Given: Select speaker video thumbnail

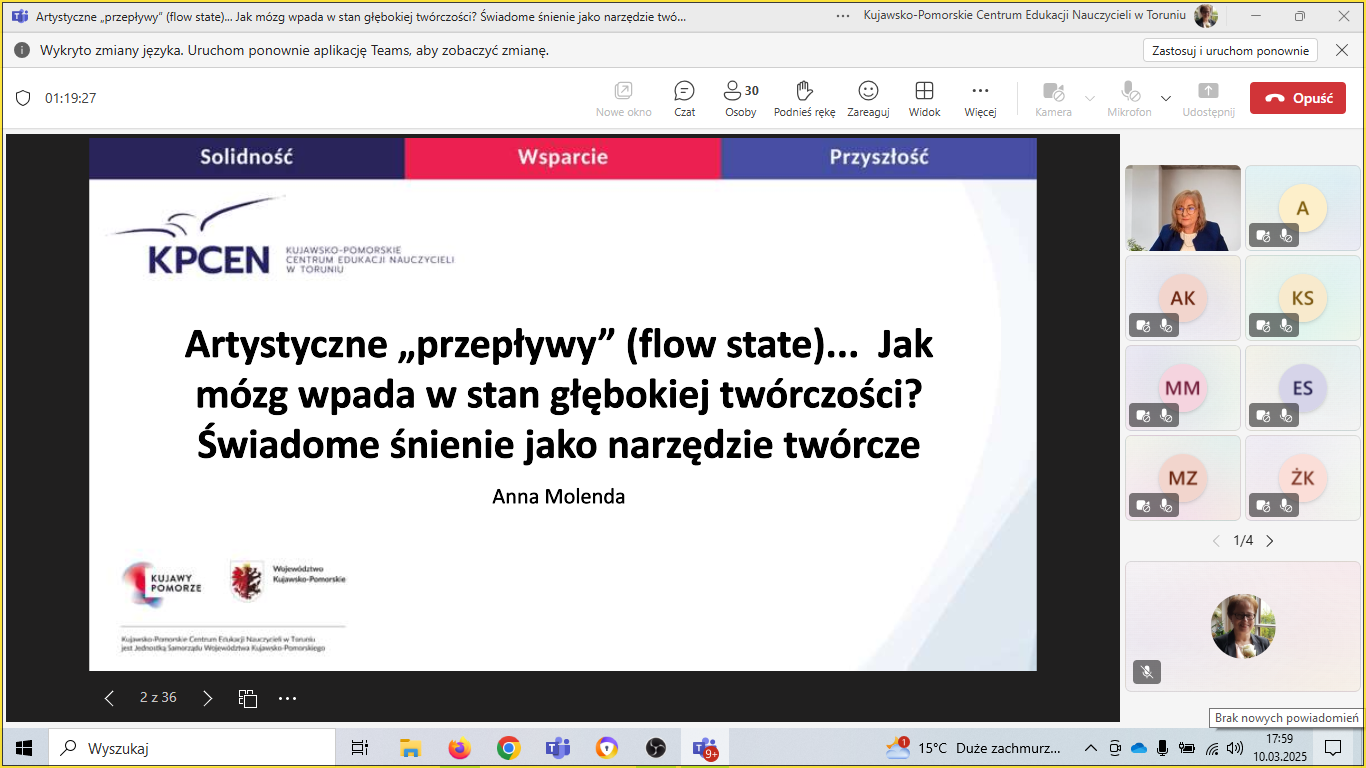Looking at the screenshot, I should pyautogui.click(x=1183, y=208).
